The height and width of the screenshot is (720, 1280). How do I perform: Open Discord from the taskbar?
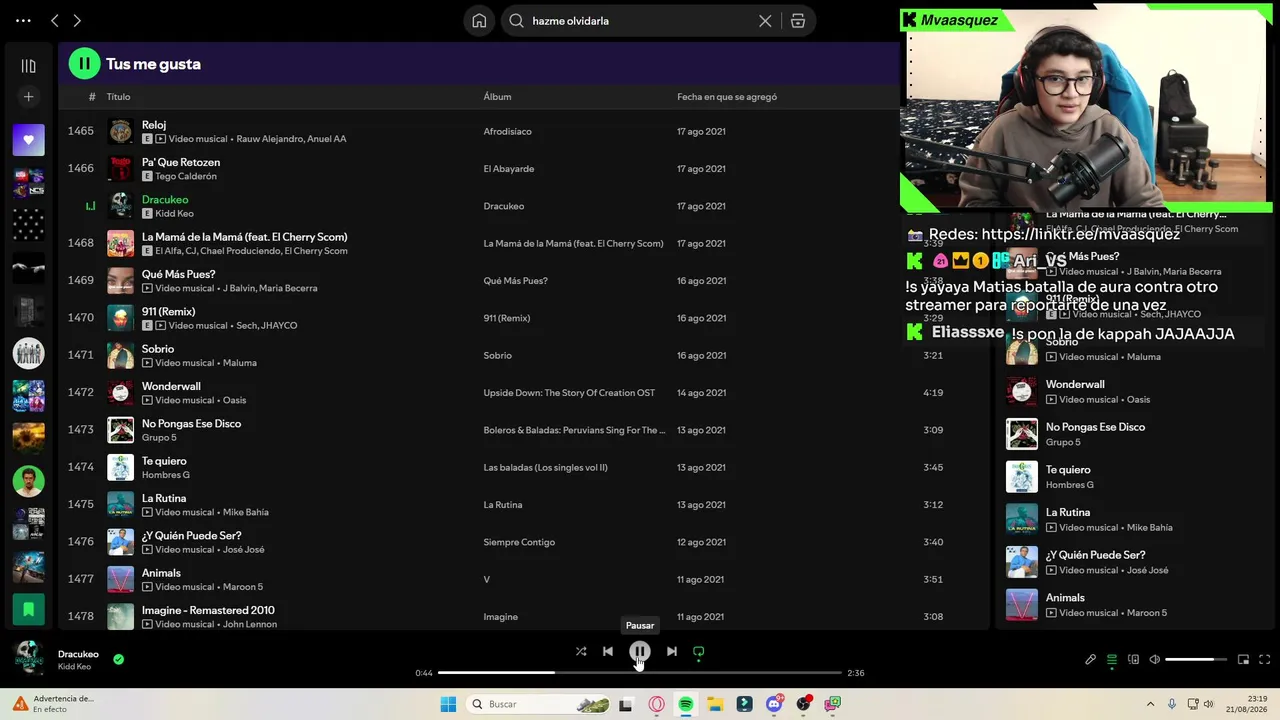pos(774,704)
